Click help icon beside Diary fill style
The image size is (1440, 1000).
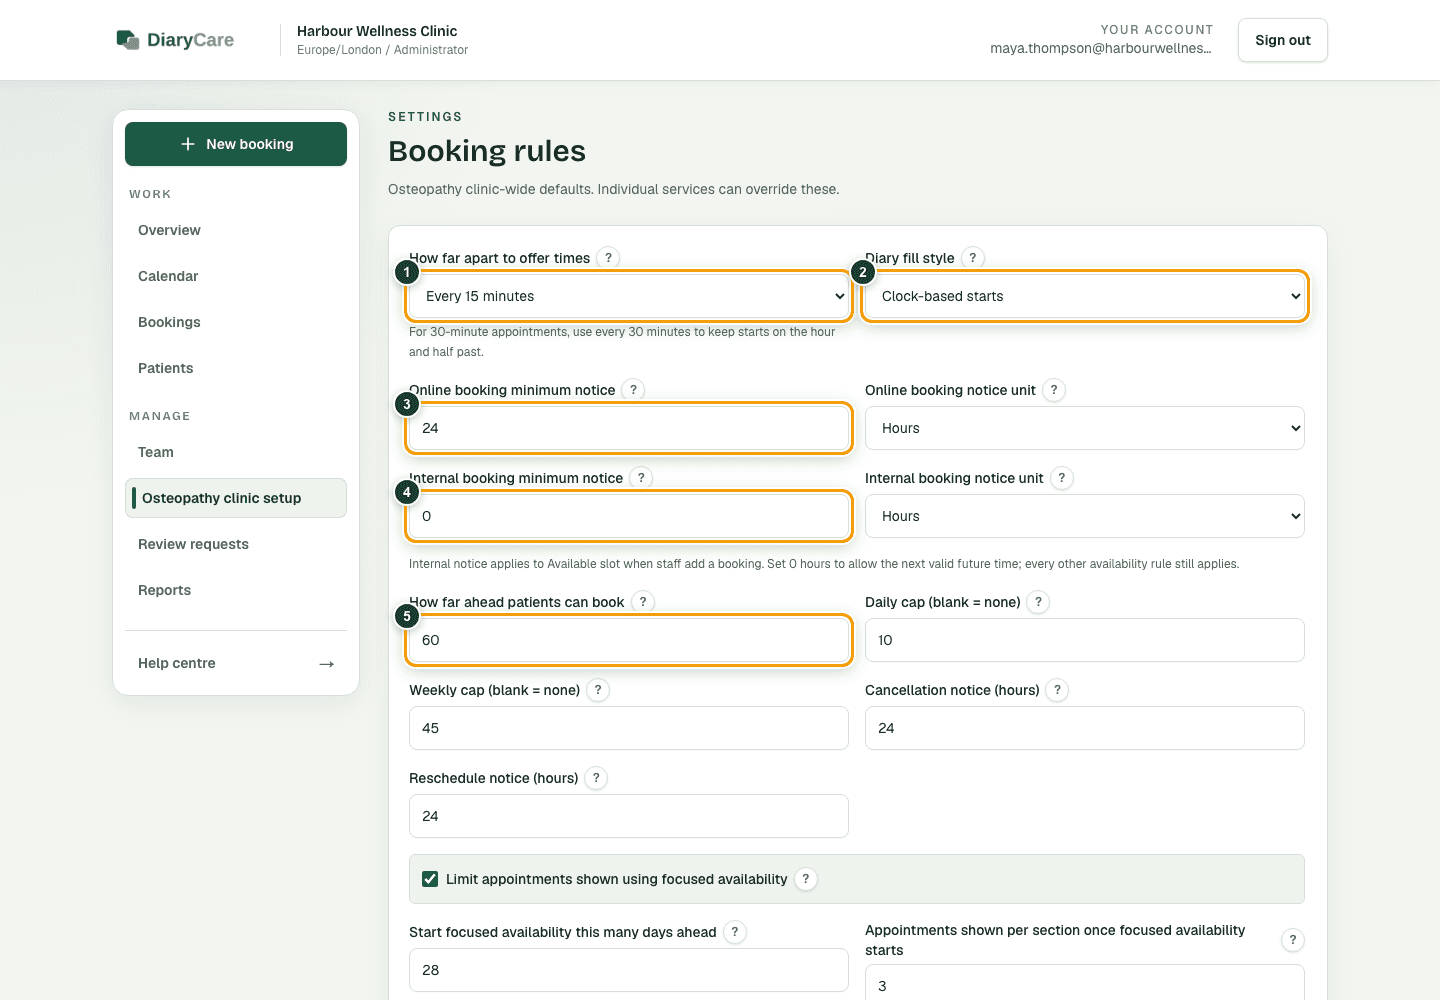point(973,258)
